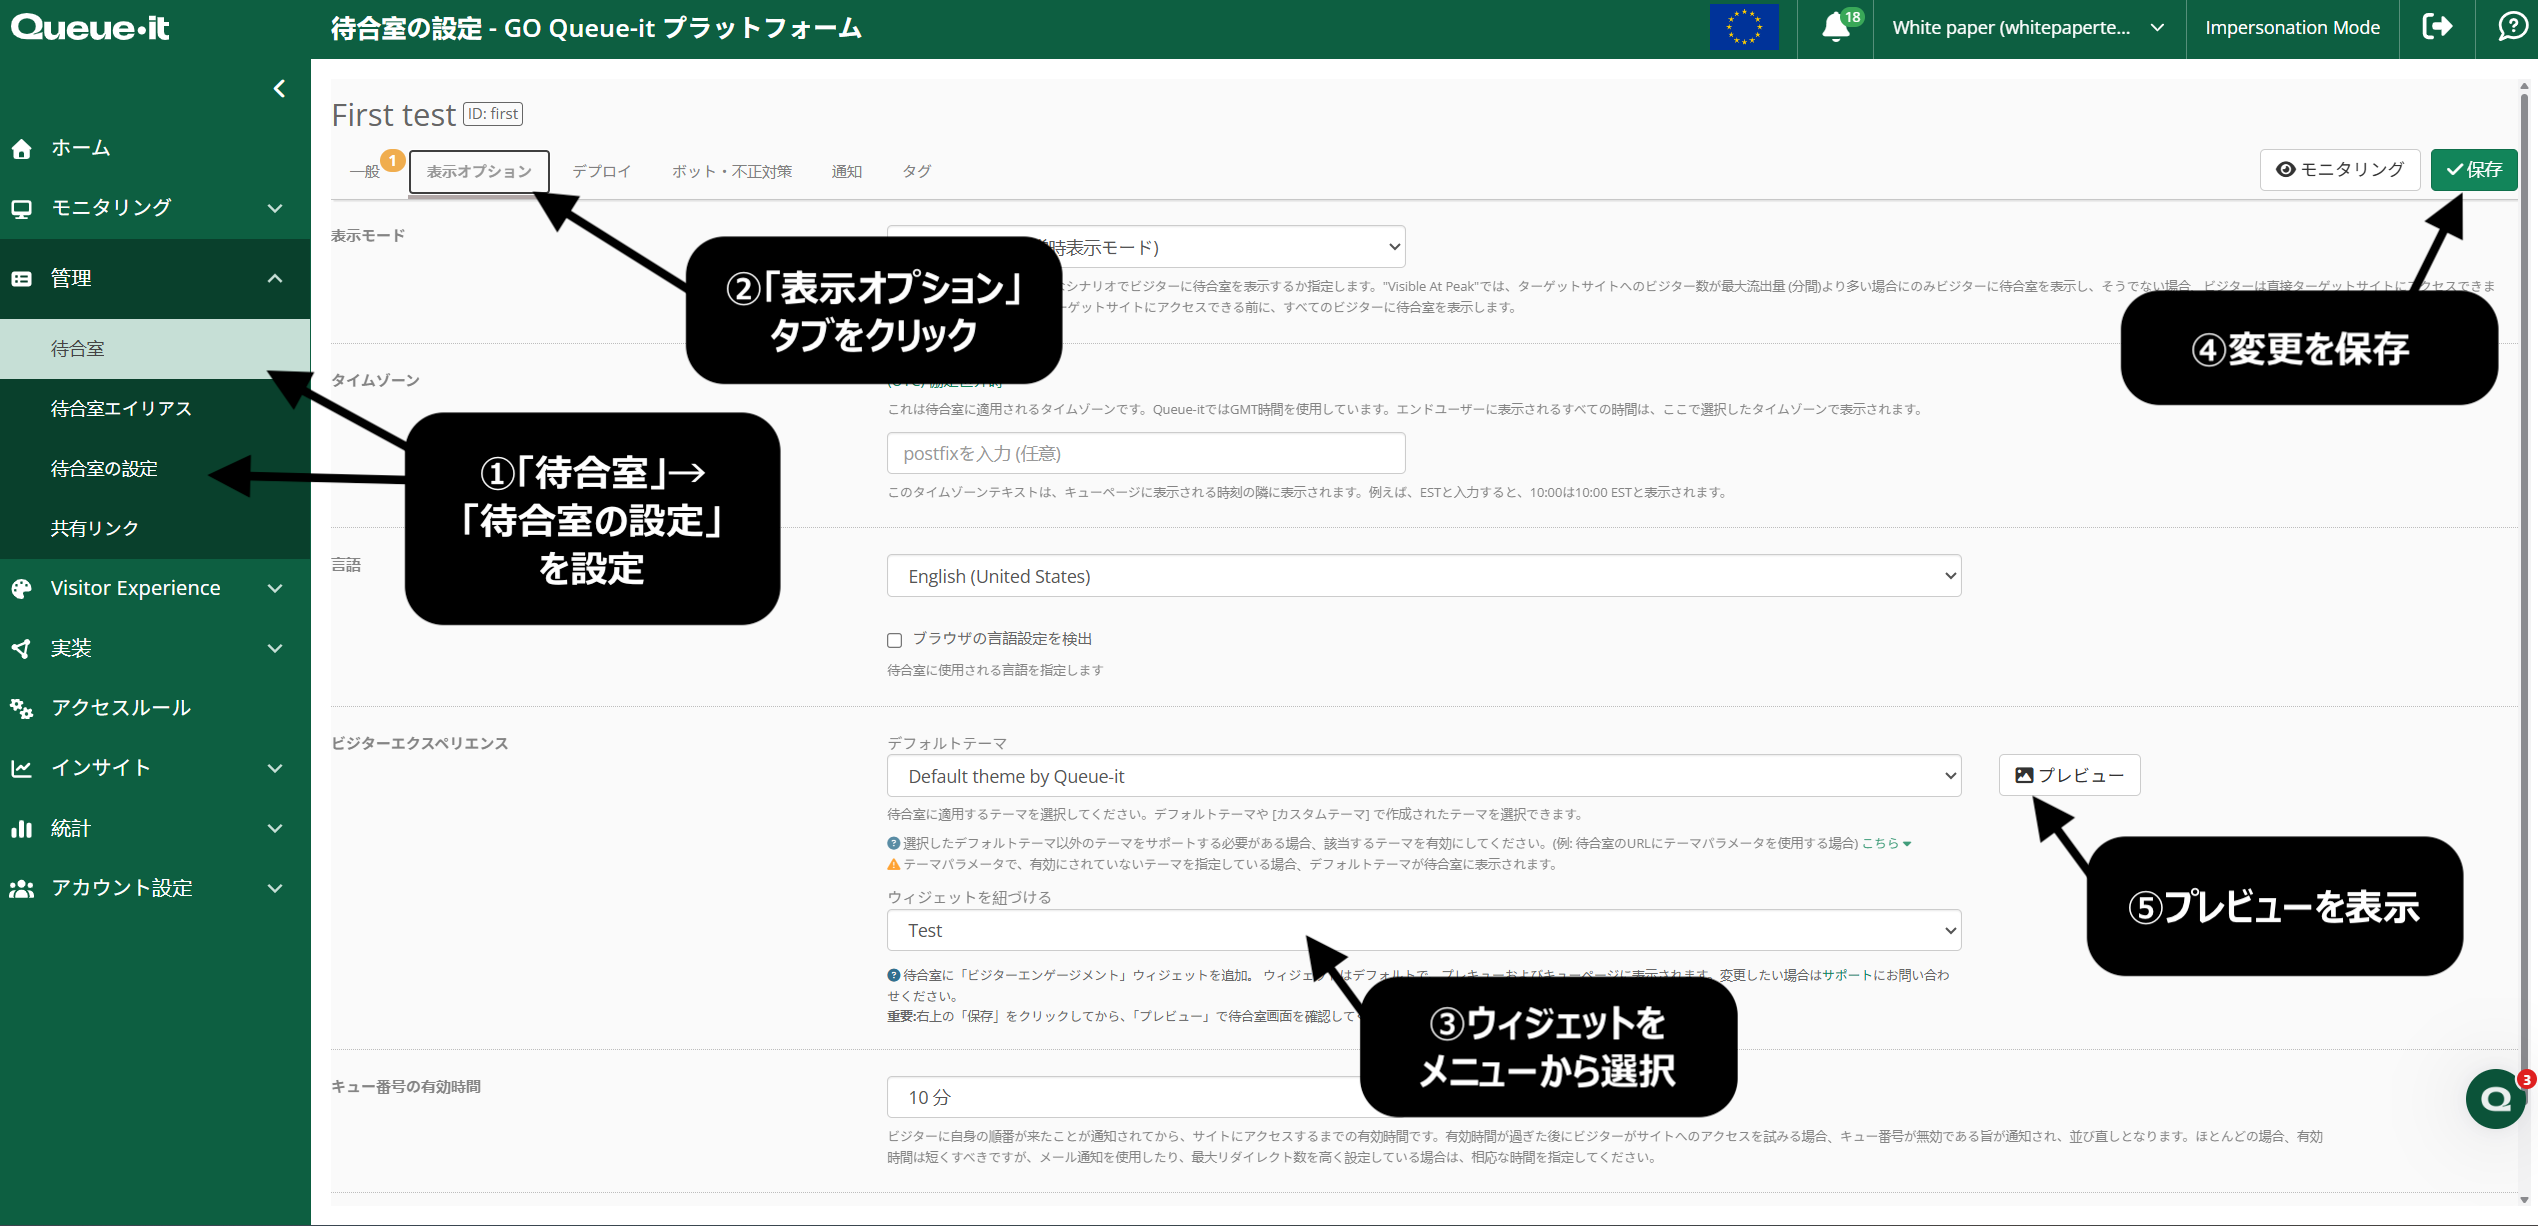Click the プレビュー button
This screenshot has width=2538, height=1226.
coord(2068,775)
